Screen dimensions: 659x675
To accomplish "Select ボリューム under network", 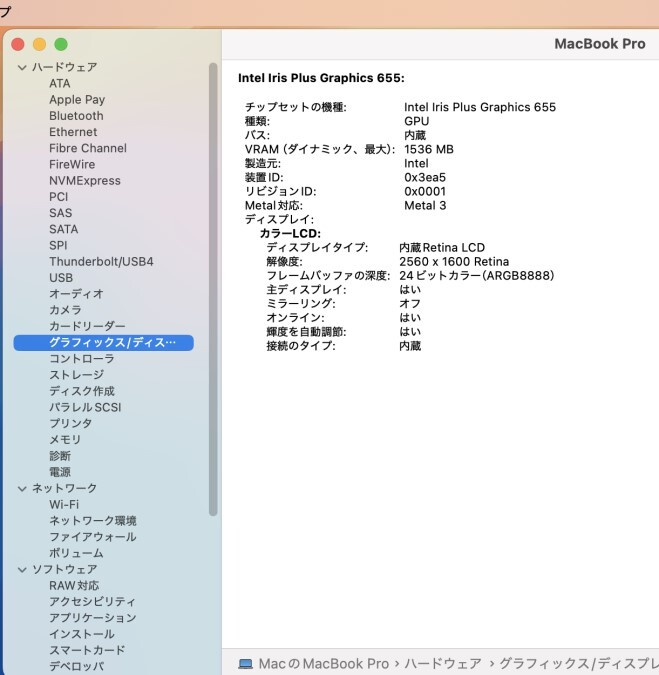I will pos(76,553).
